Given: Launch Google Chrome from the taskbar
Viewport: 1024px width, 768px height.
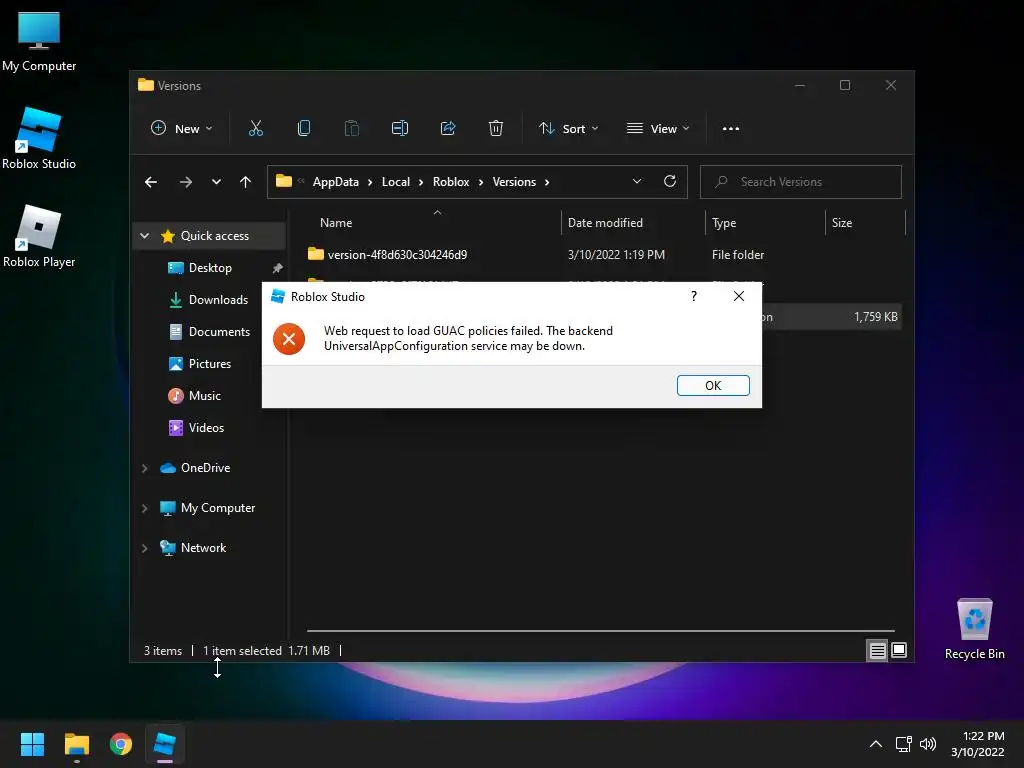Looking at the screenshot, I should point(121,744).
